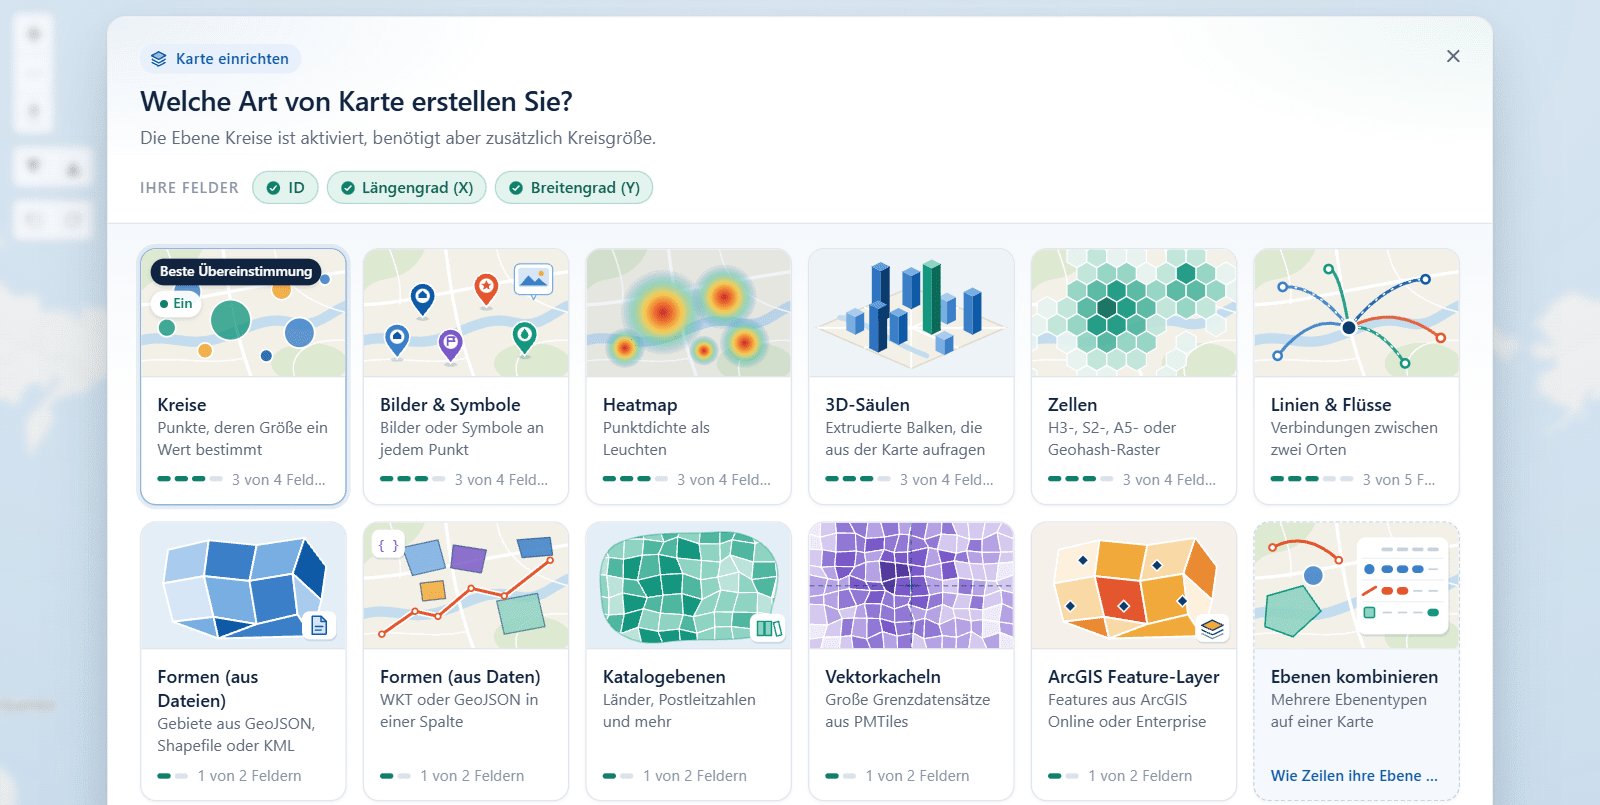Screen dimensions: 1600x805
Task: Click Vektorkacheln '1 von 2 Feldern' text
Action: [x=917, y=776]
